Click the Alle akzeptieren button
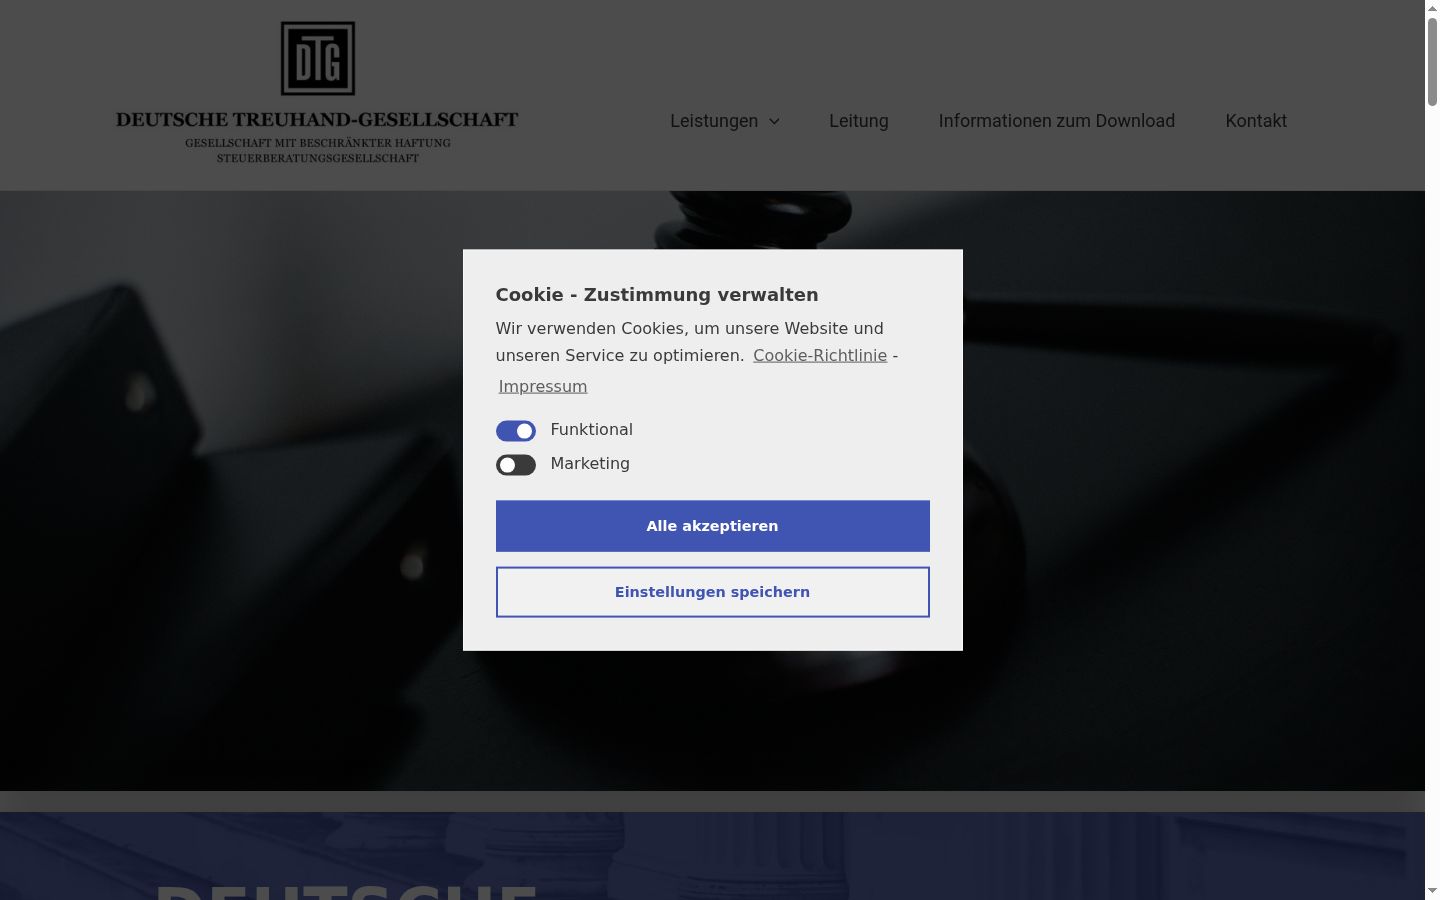This screenshot has width=1440, height=900. coord(713,526)
